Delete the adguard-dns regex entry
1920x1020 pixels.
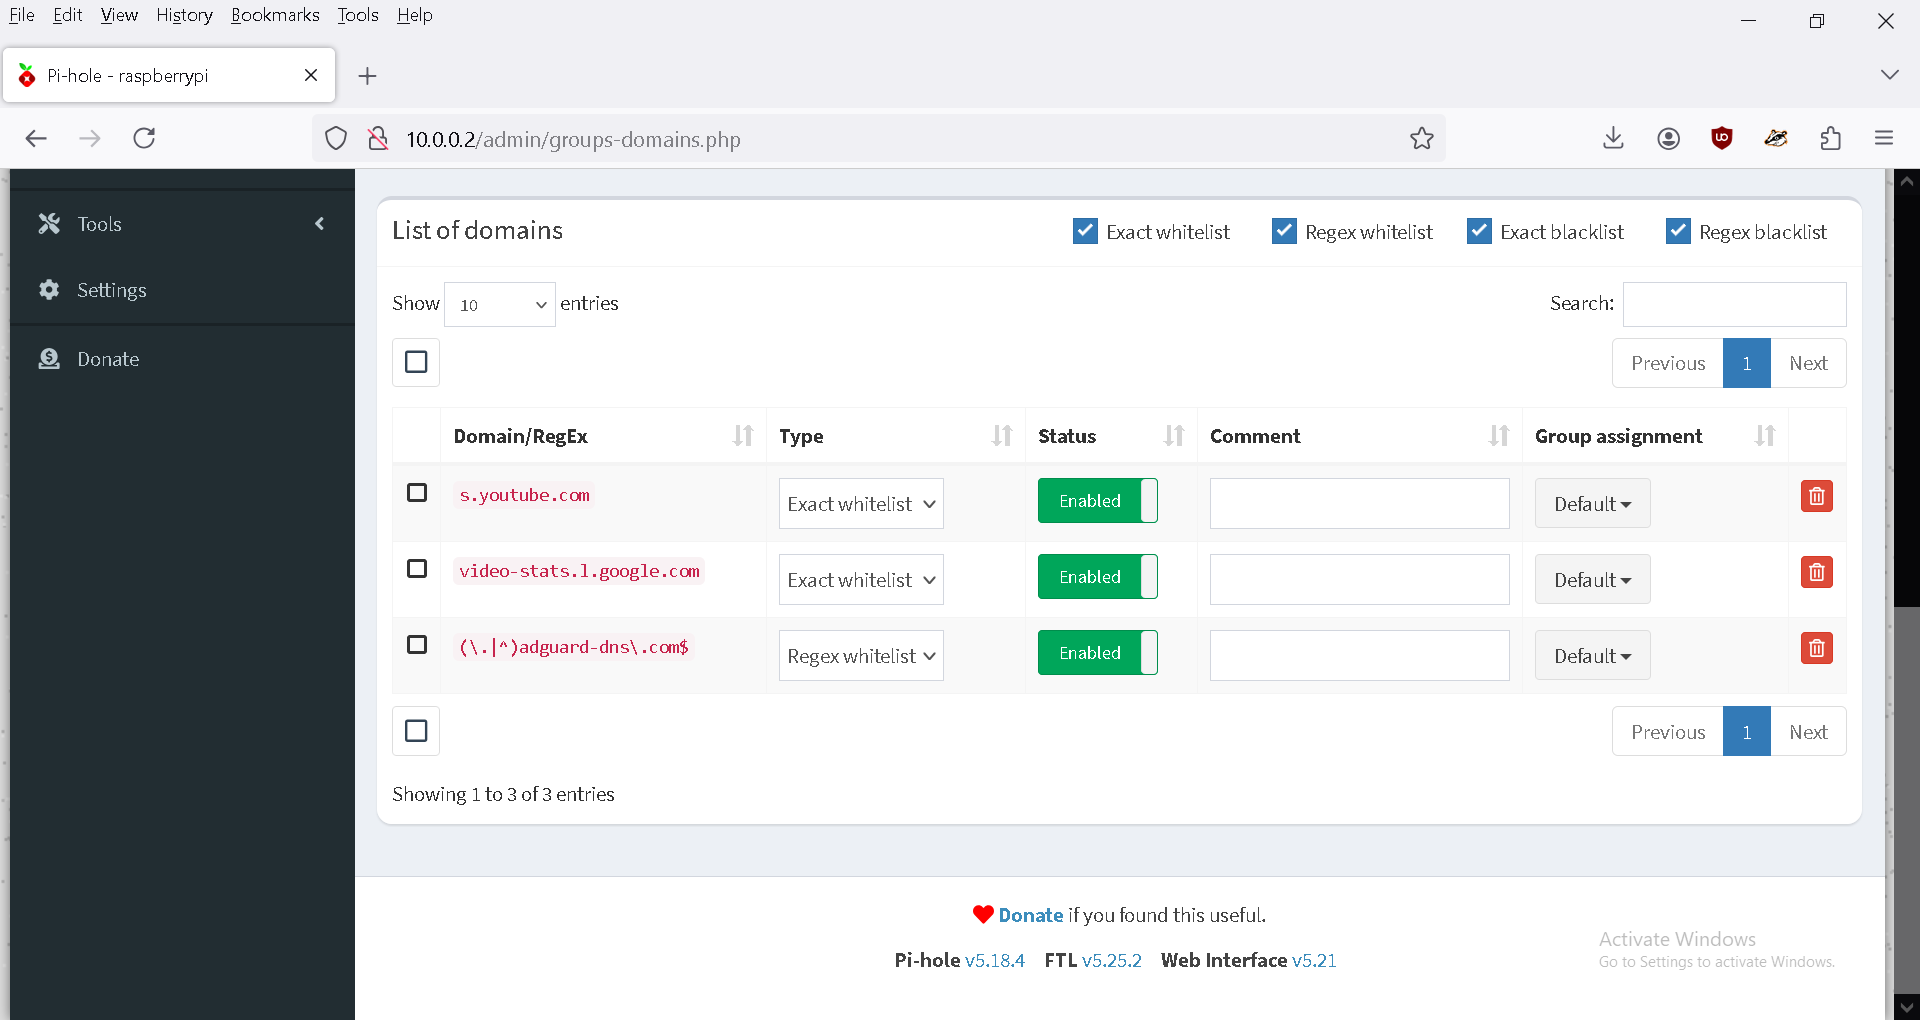point(1815,648)
